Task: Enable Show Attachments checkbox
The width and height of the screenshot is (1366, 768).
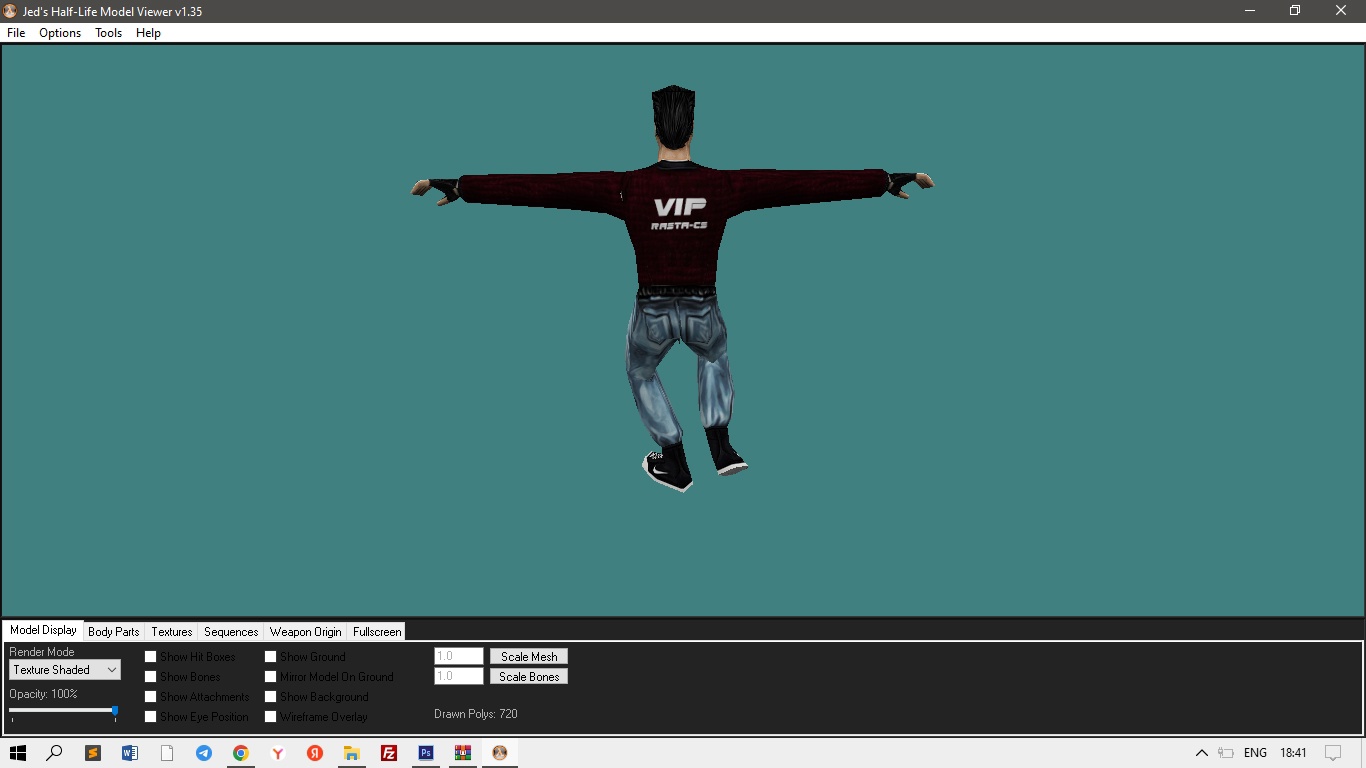Action: [x=150, y=697]
